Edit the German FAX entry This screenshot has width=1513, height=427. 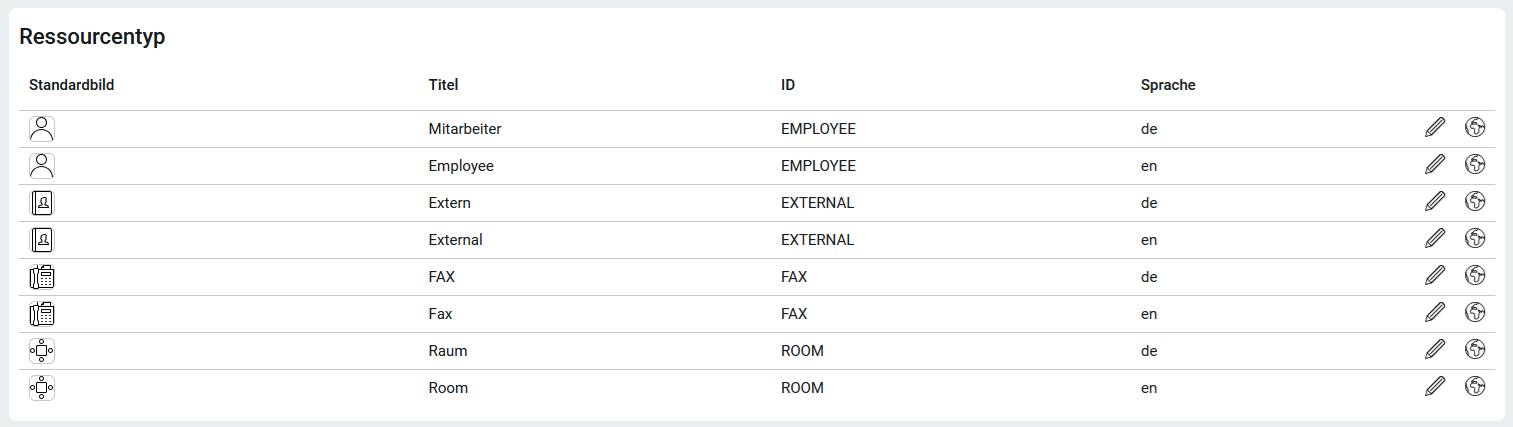click(x=1435, y=275)
